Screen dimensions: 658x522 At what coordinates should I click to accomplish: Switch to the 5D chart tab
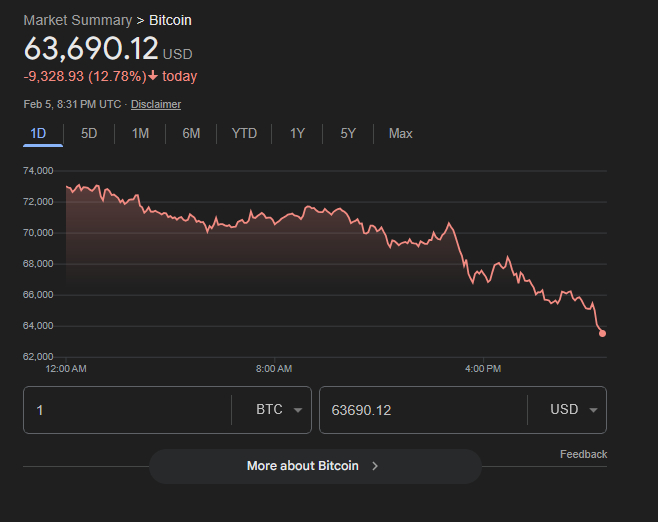point(89,133)
